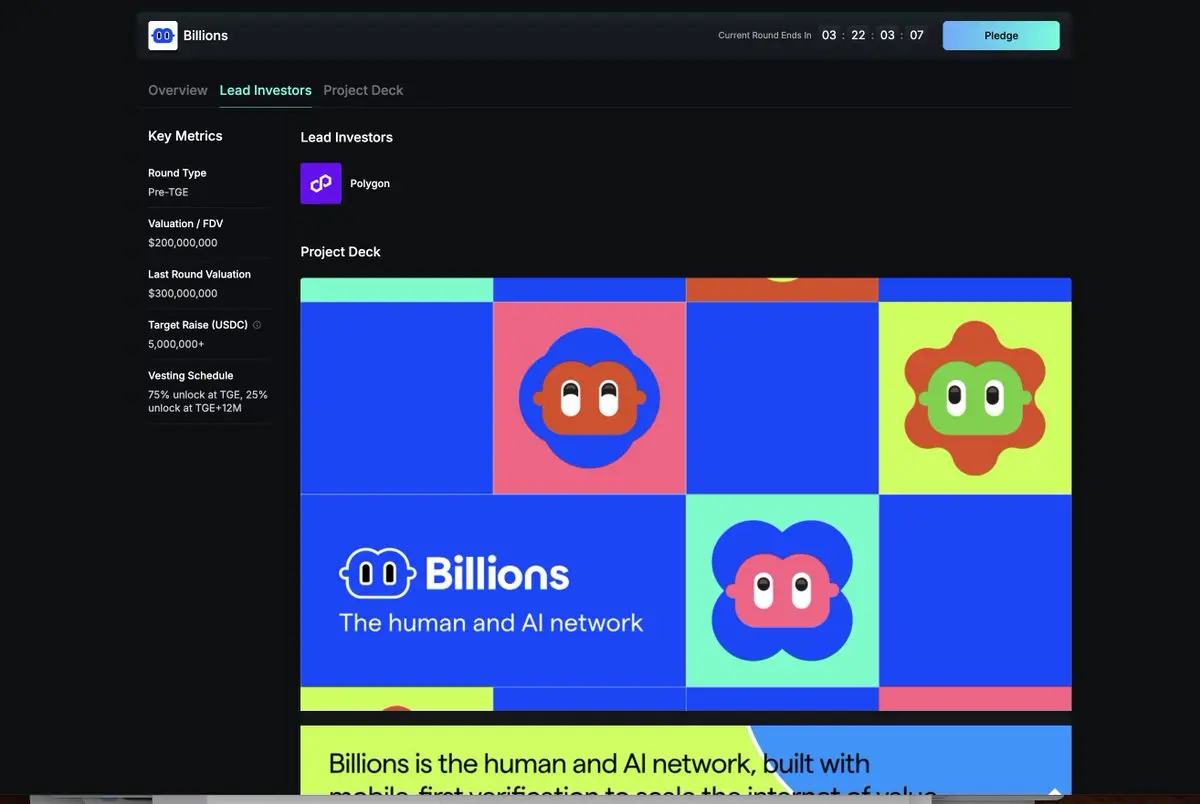Open the second deck slide about human and AI network
The image size is (1200, 804).
click(x=686, y=761)
